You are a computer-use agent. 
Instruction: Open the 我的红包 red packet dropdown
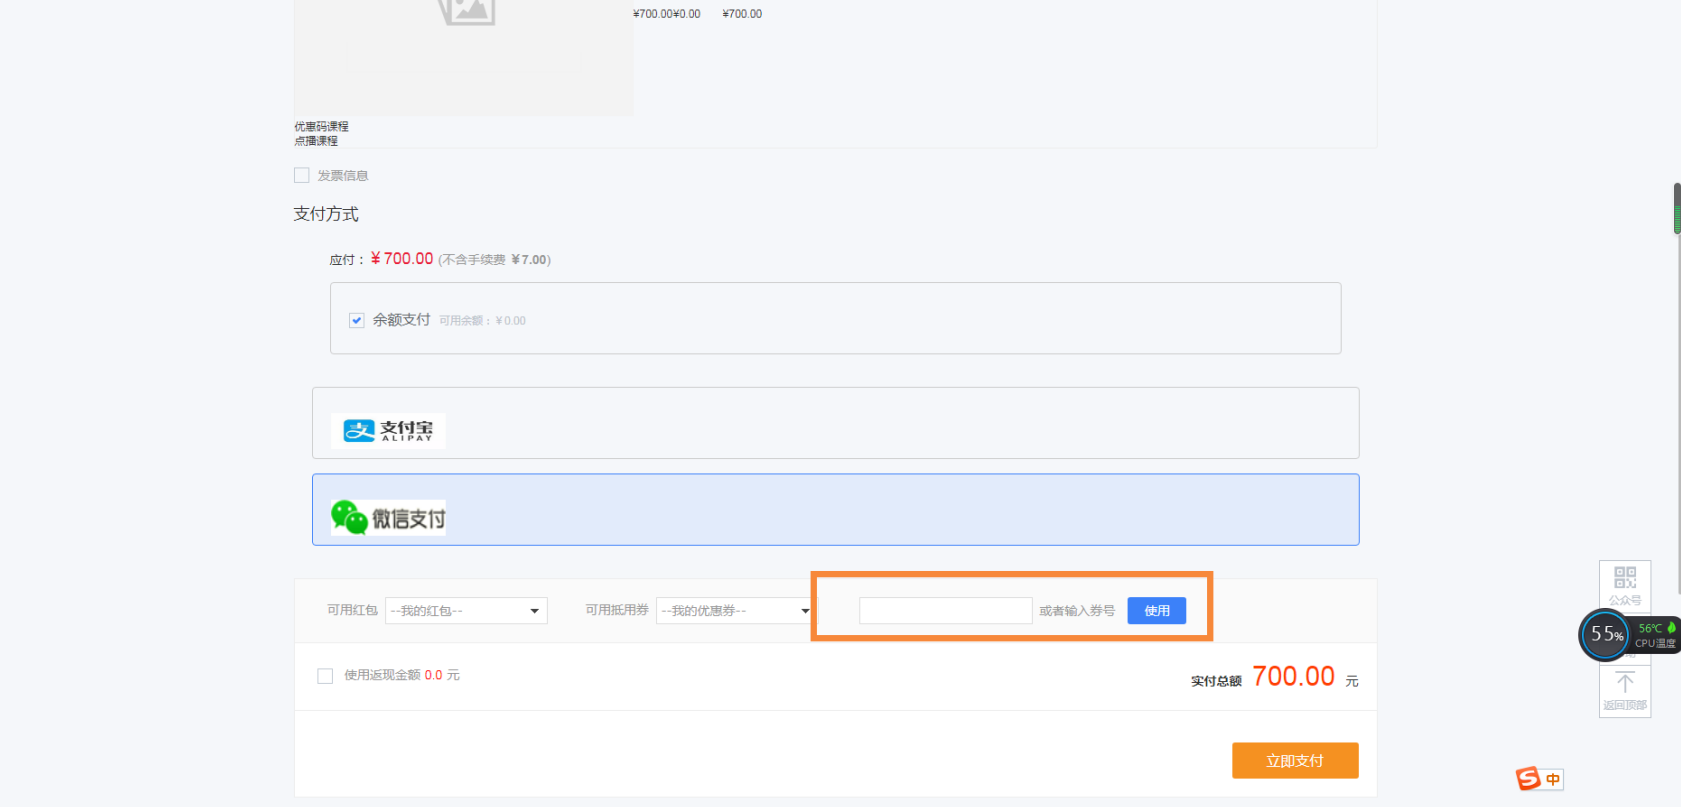466,611
